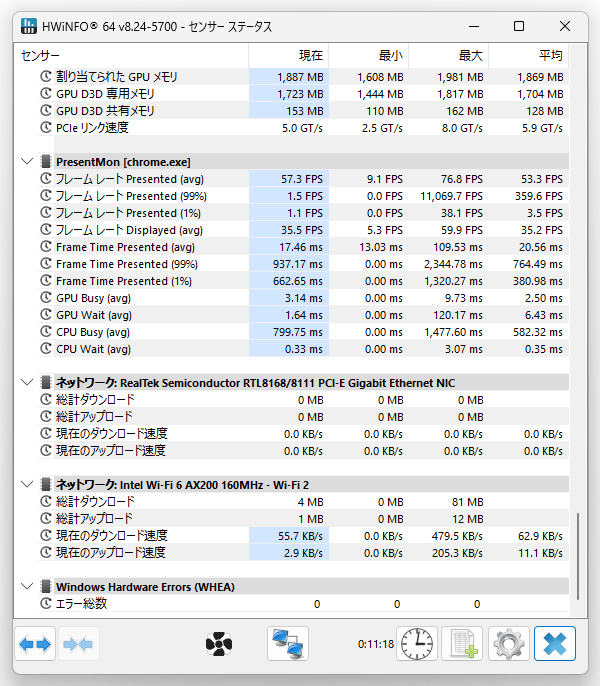Click the 120.17 ms GPU Wait maximum
The width and height of the screenshot is (600, 686).
458,315
